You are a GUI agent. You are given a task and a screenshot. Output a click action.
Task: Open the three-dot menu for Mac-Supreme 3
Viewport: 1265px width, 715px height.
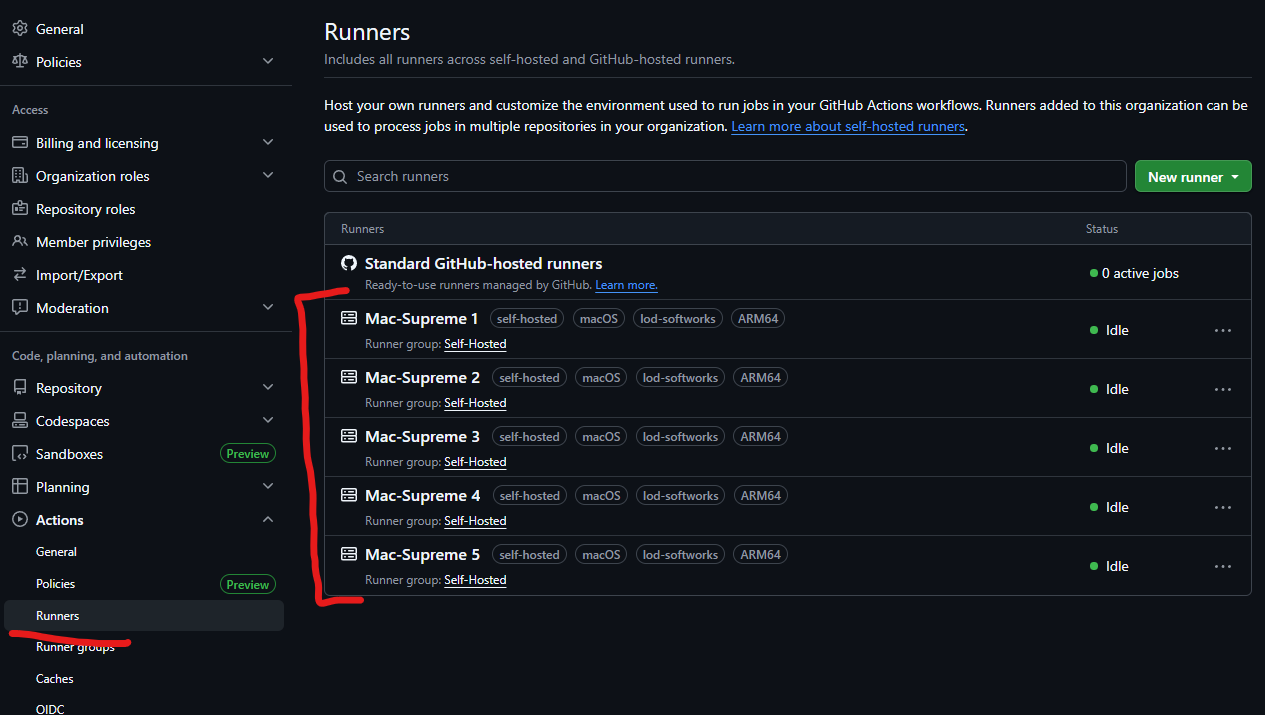tap(1223, 448)
